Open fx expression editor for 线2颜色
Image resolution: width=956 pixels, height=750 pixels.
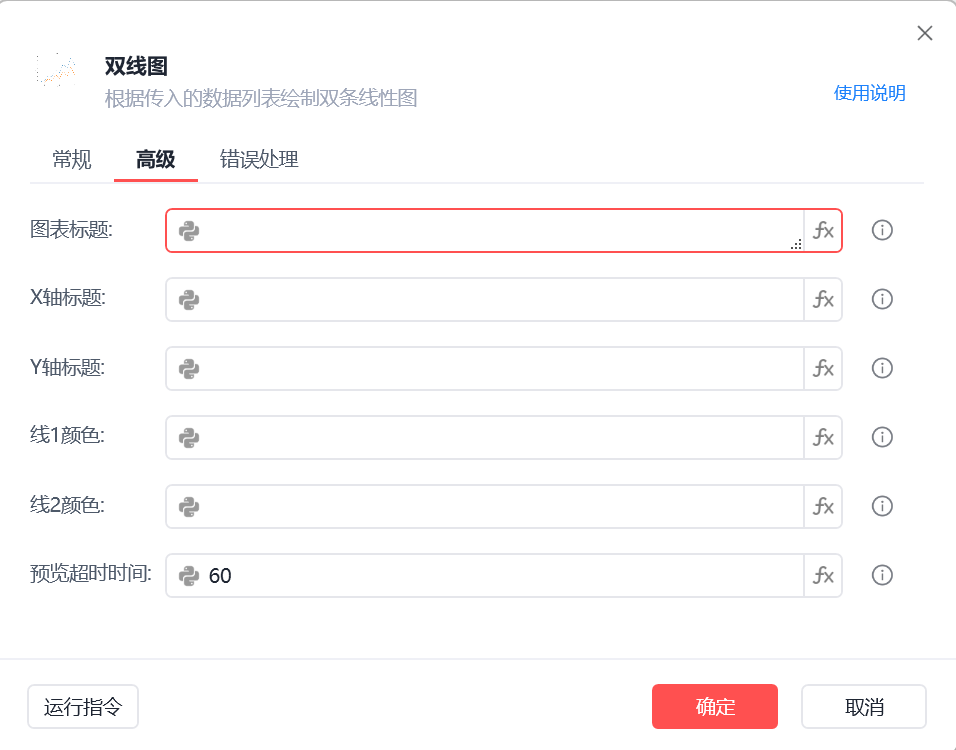[823, 507]
